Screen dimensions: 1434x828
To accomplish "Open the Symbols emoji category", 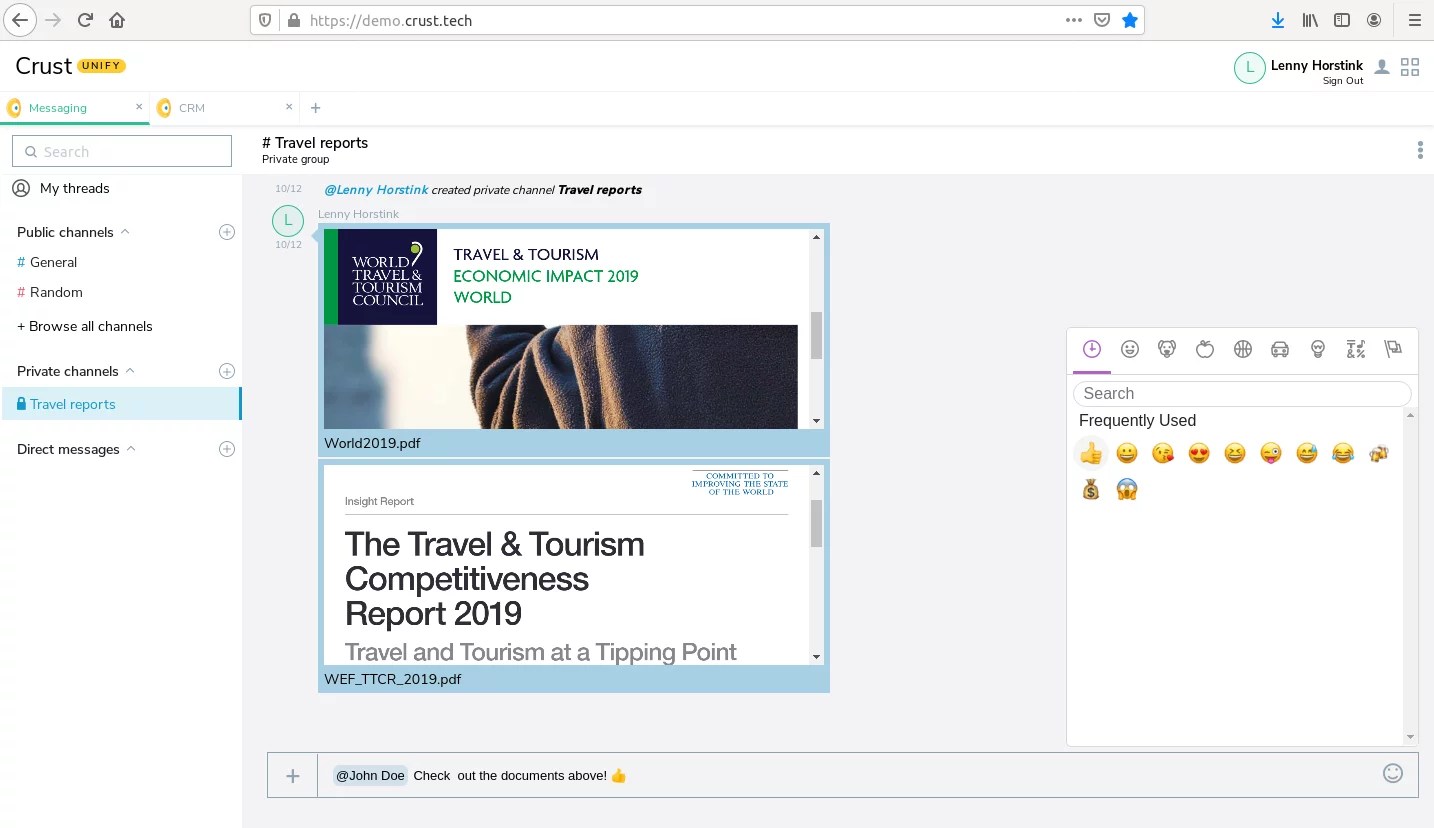I will [1356, 349].
